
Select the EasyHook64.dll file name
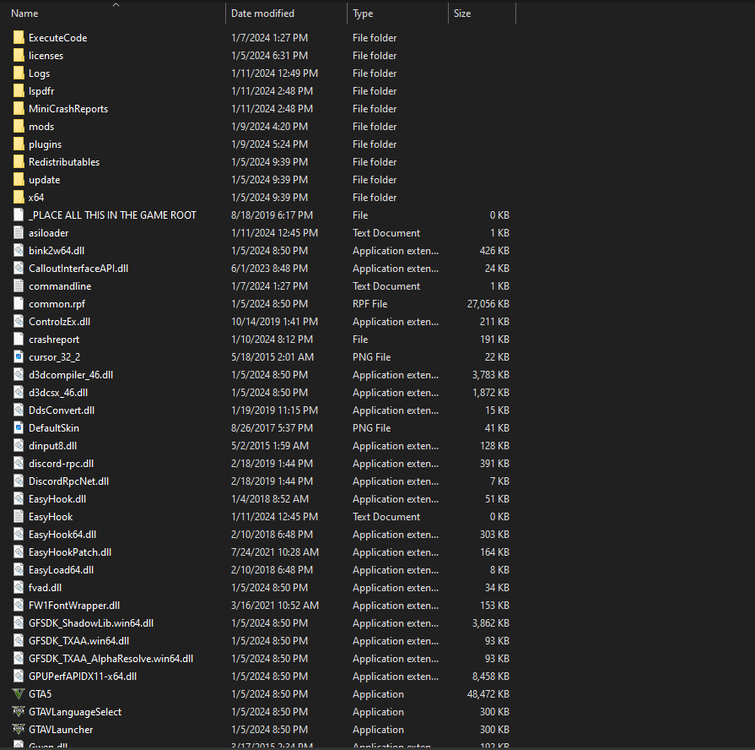point(63,535)
